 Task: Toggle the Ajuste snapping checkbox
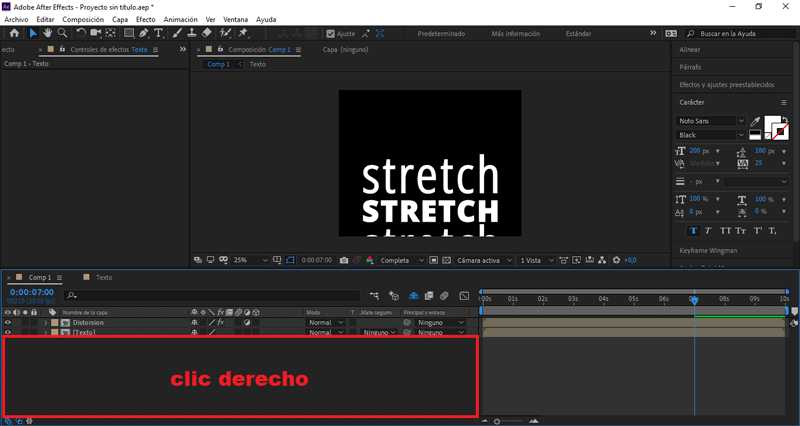331,33
